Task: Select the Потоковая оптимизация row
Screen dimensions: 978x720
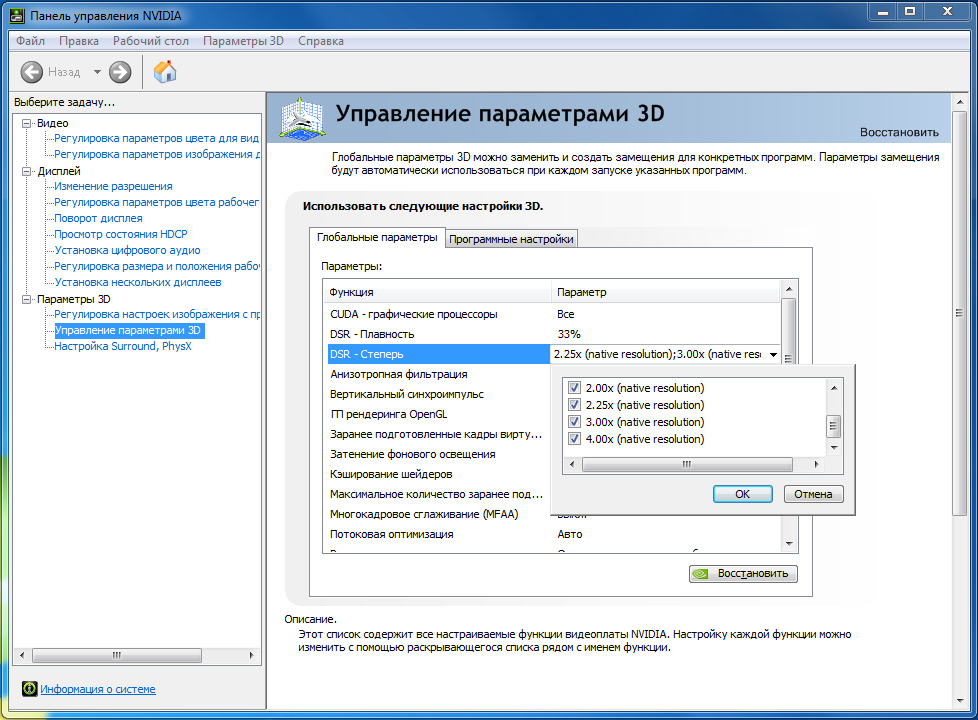Action: coord(552,534)
